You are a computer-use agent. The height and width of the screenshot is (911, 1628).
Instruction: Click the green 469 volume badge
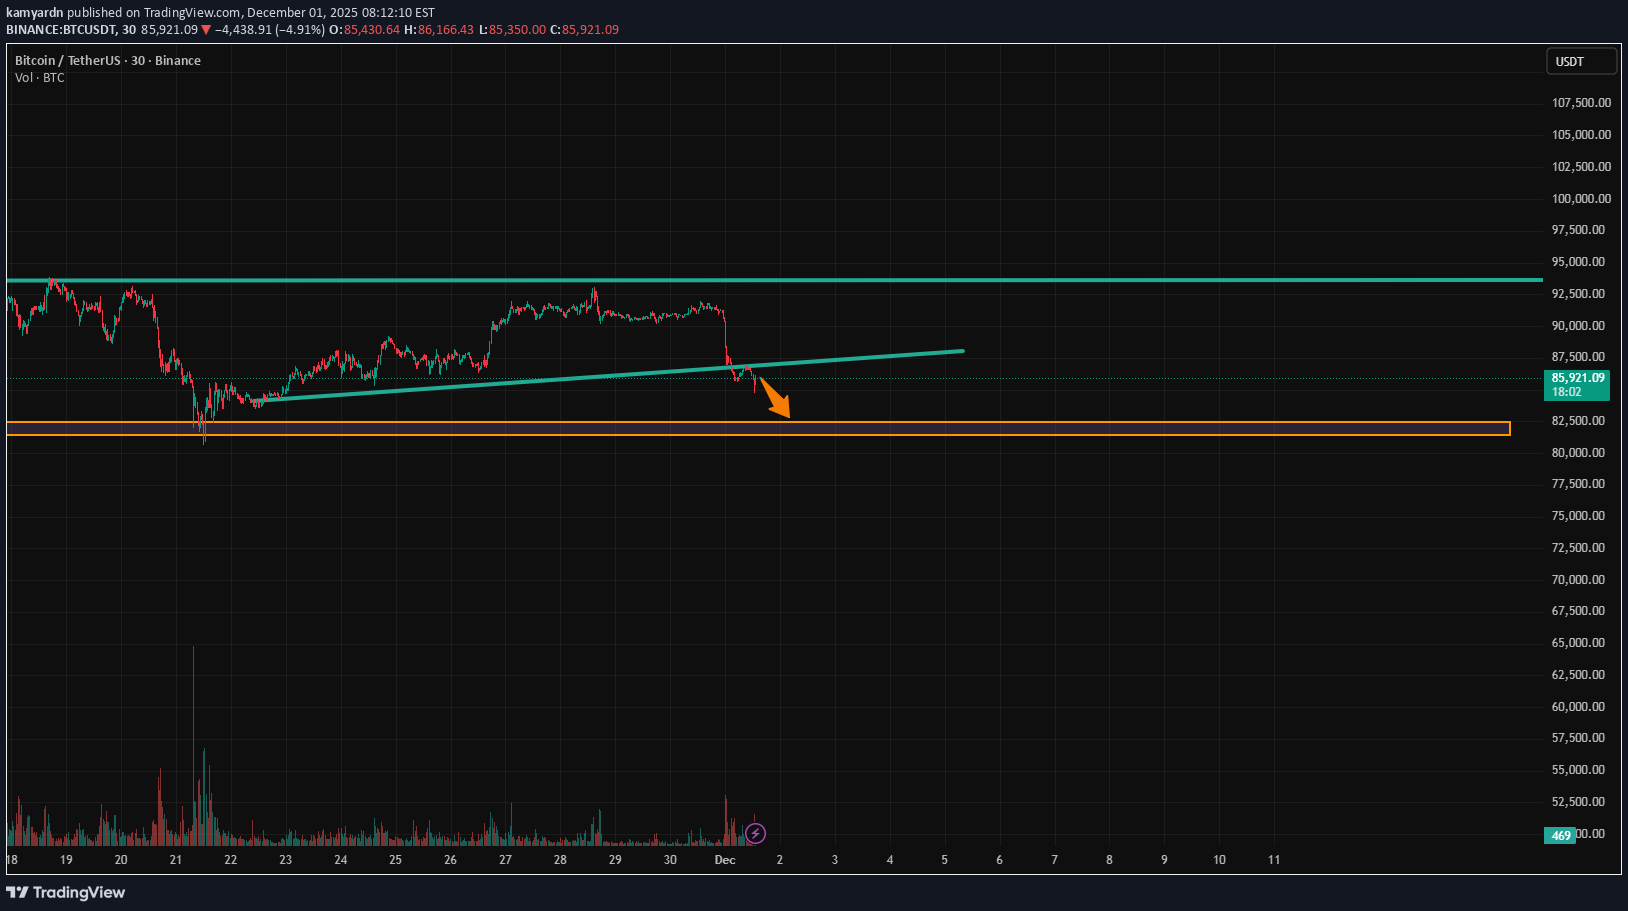[1560, 835]
